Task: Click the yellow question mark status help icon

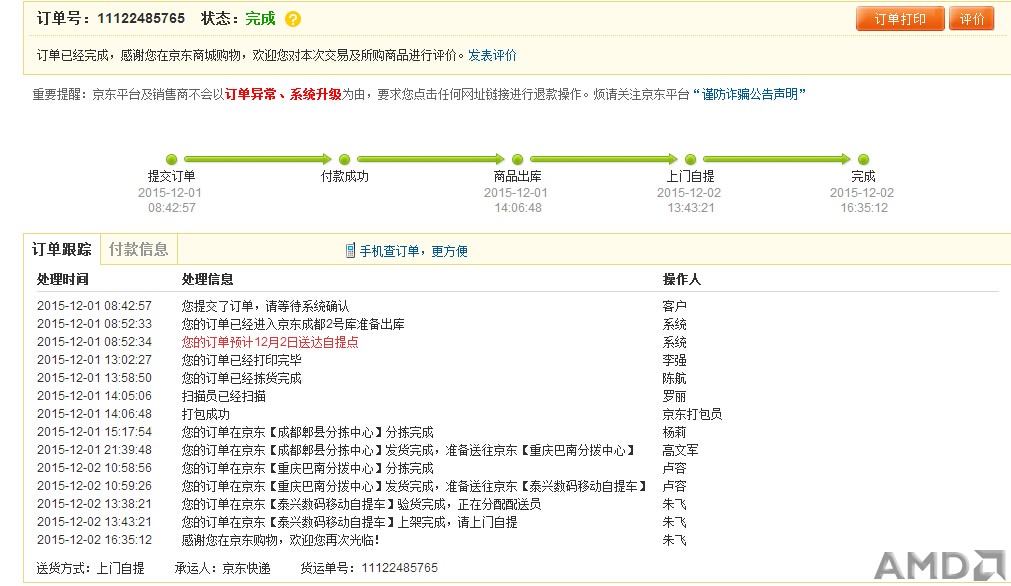Action: tap(293, 19)
